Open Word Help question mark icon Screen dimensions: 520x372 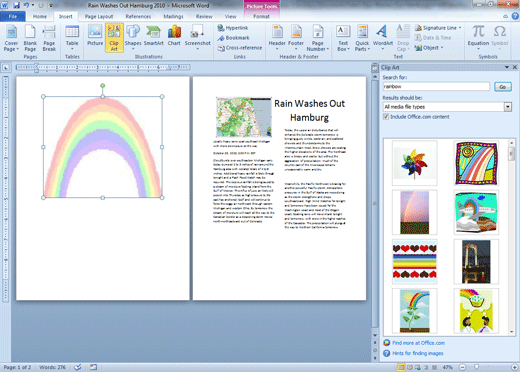click(x=515, y=16)
